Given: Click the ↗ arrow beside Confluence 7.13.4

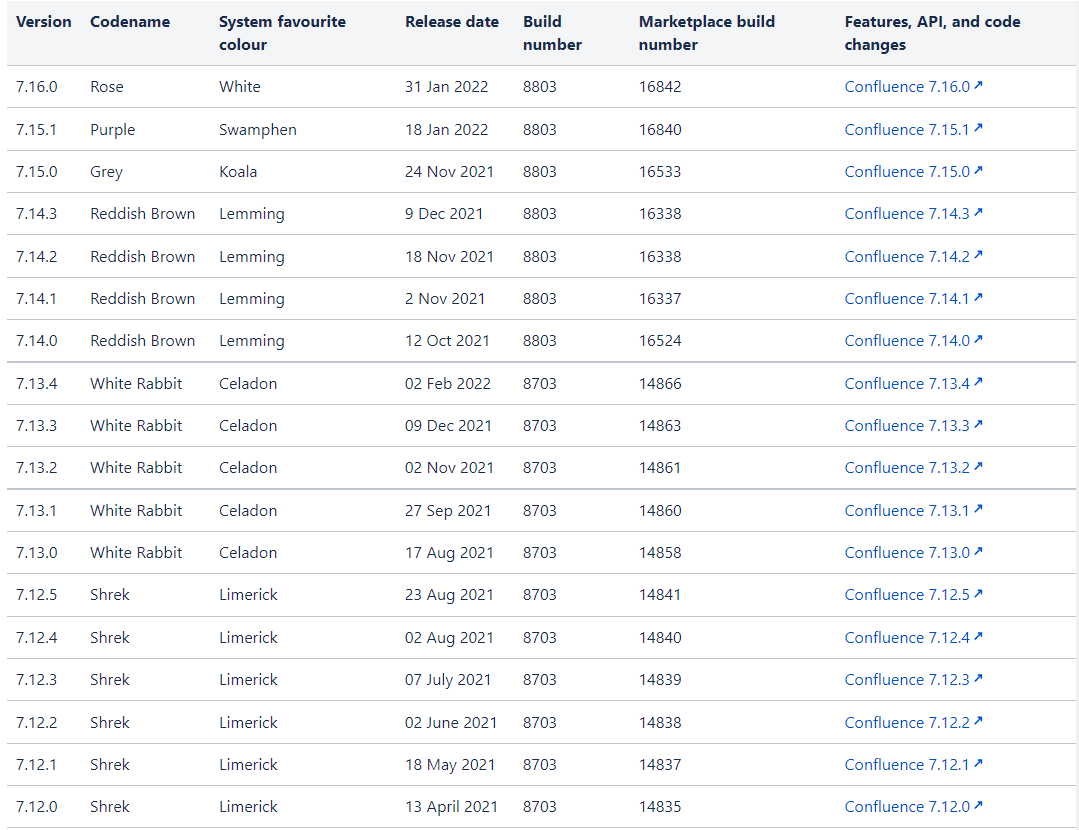Looking at the screenshot, I should (x=979, y=383).
